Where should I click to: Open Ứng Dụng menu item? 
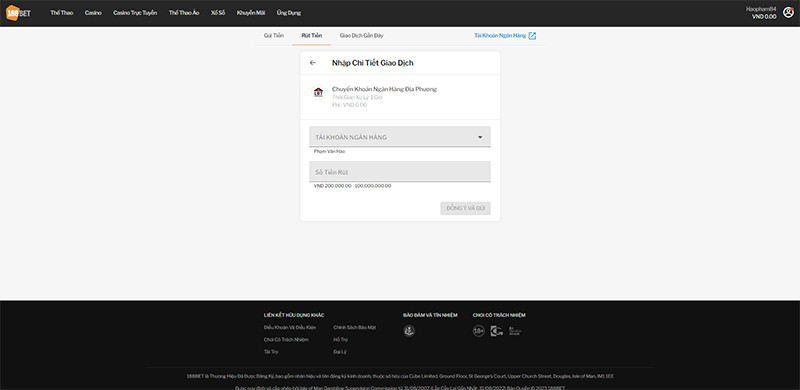coord(289,13)
